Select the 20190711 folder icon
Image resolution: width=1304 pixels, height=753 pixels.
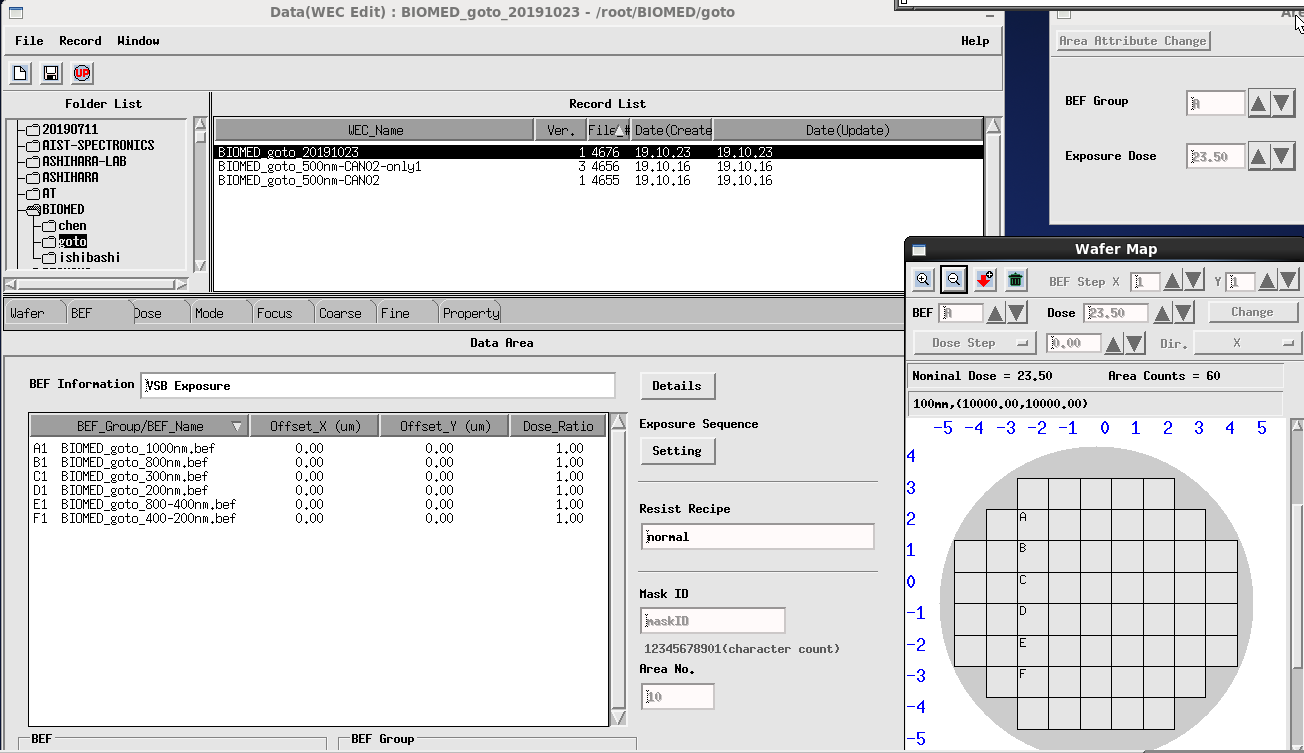[33, 130]
